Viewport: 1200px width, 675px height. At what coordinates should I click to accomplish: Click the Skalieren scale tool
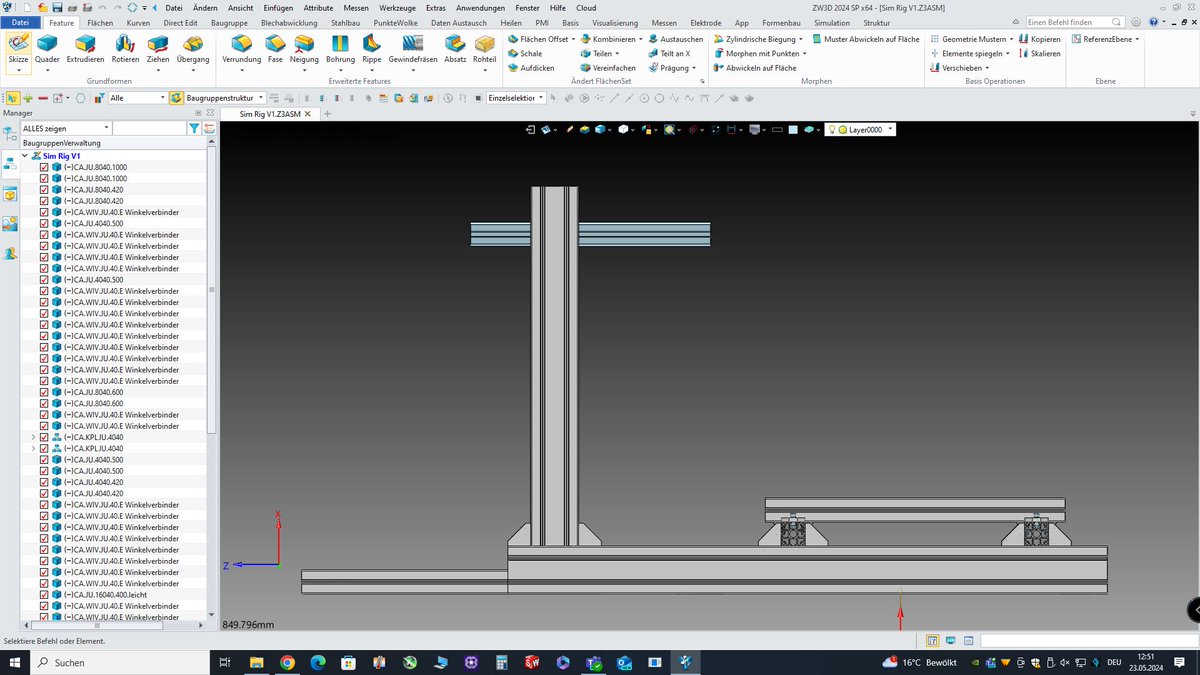click(1039, 54)
